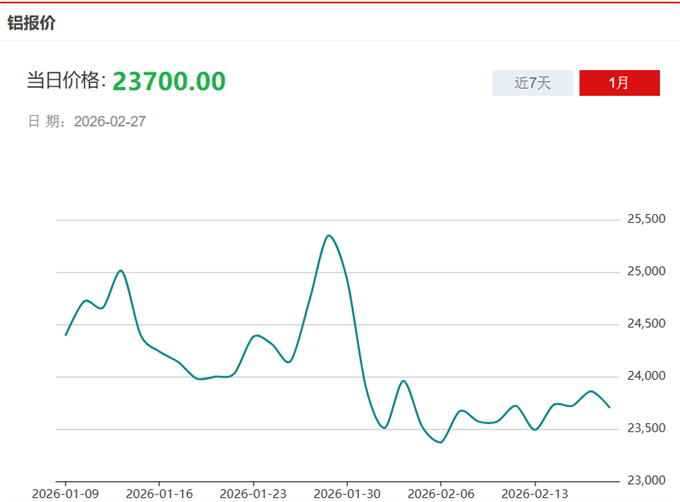680x502 pixels.
Task: Click the 24,500 y-axis label
Action: pyautogui.click(x=645, y=324)
